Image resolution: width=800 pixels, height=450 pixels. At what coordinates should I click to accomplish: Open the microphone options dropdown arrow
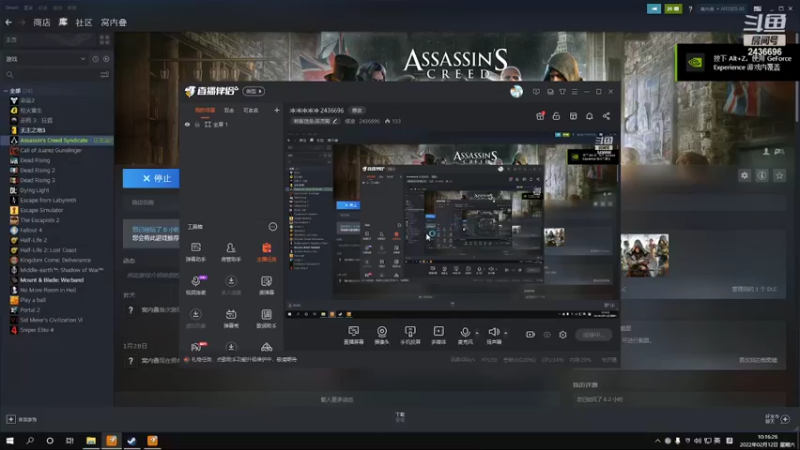point(477,333)
